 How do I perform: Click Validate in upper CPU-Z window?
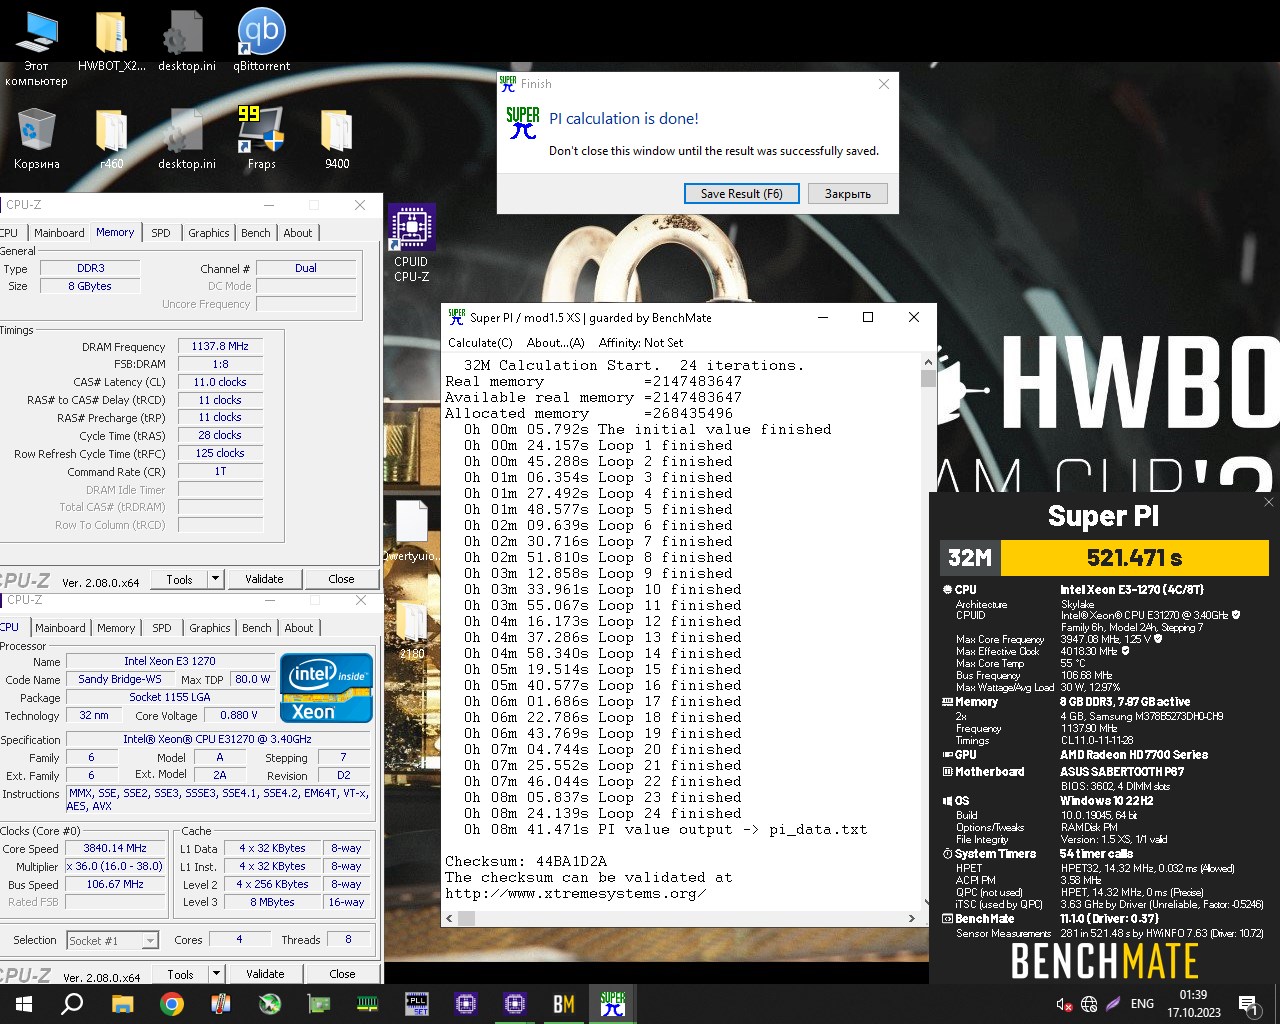pos(264,579)
